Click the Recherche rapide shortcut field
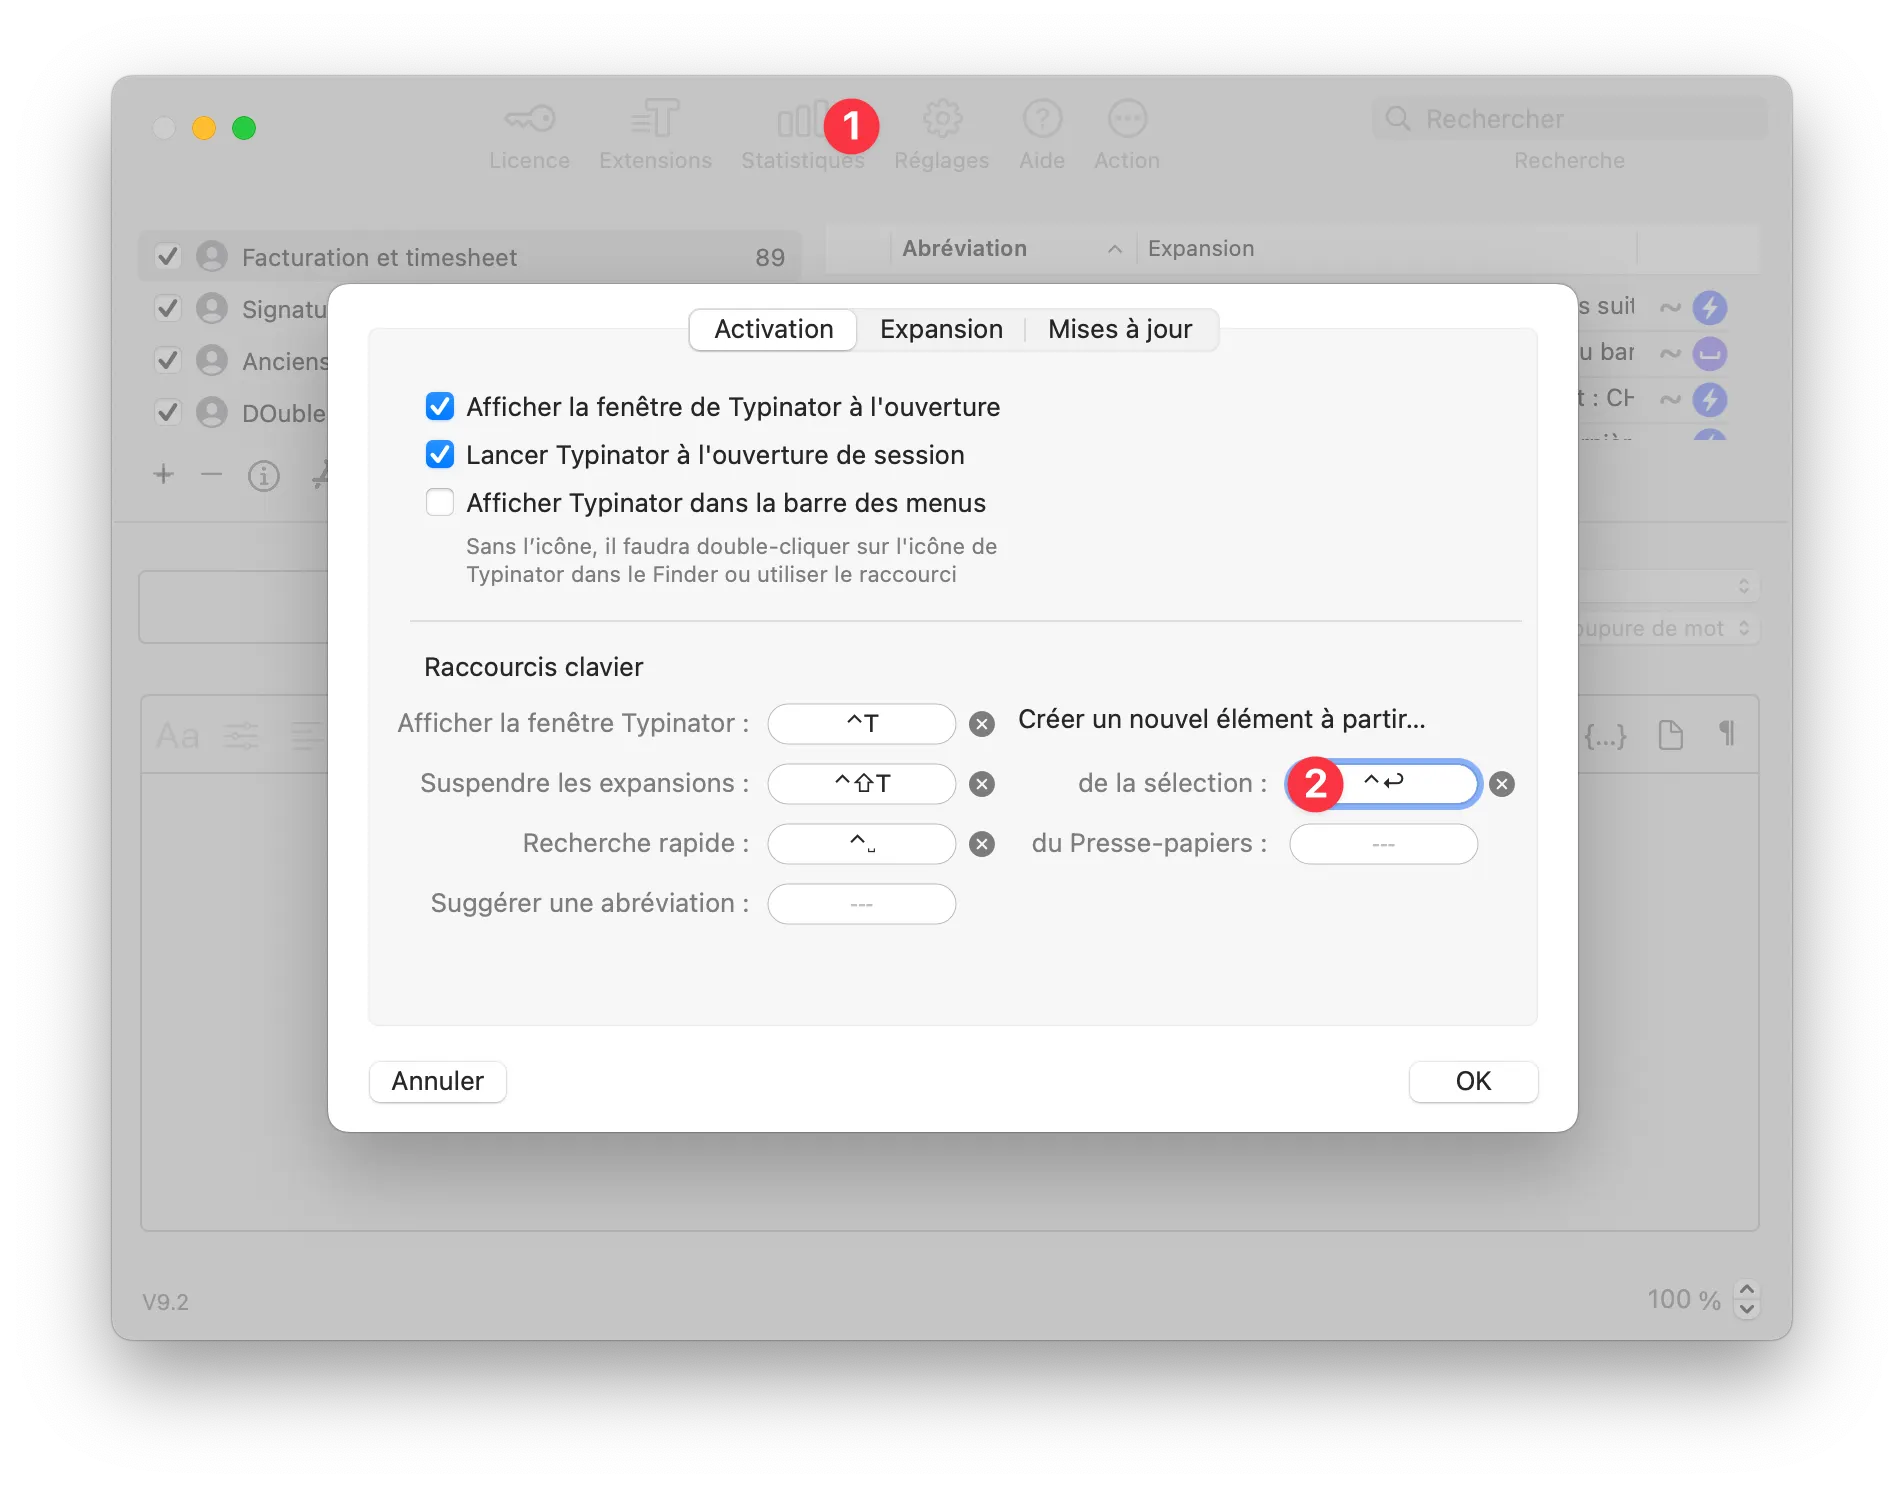Screen dimensions: 1904x1488 point(862,843)
